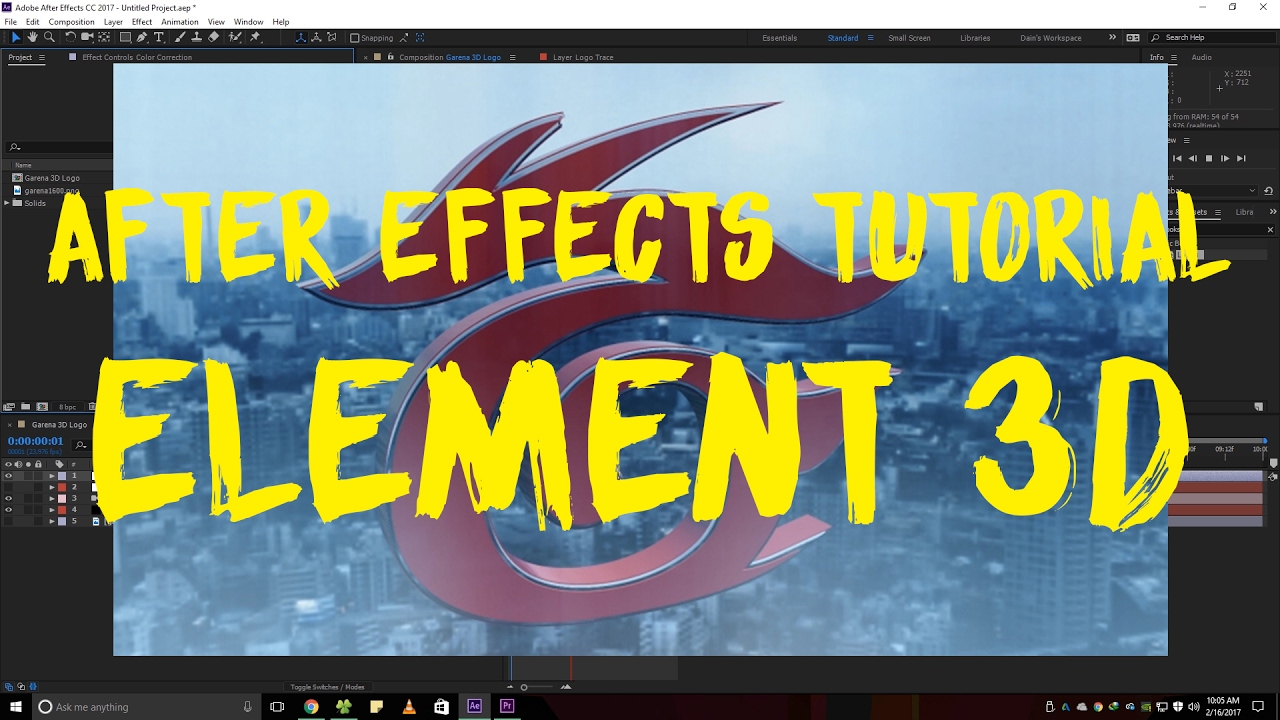
Task: Select the Rotation tool
Action: (70, 37)
